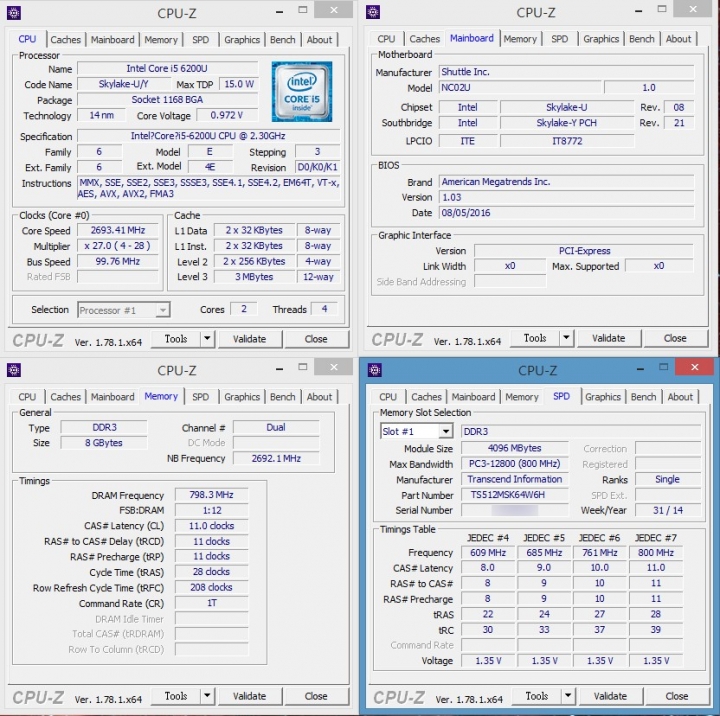Select CPU tab in SPD window
Viewport: 720px width, 716px height.
(388, 397)
